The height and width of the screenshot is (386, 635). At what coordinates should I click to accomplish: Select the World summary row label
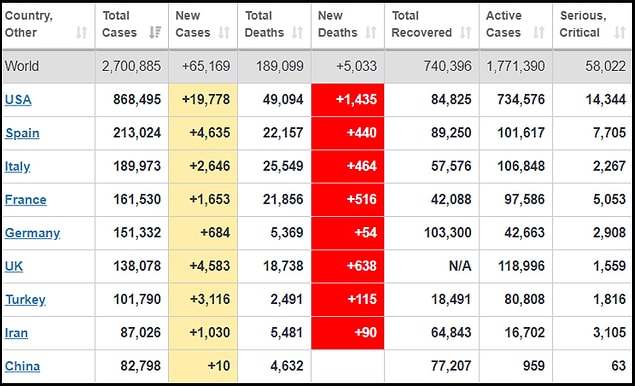point(22,66)
